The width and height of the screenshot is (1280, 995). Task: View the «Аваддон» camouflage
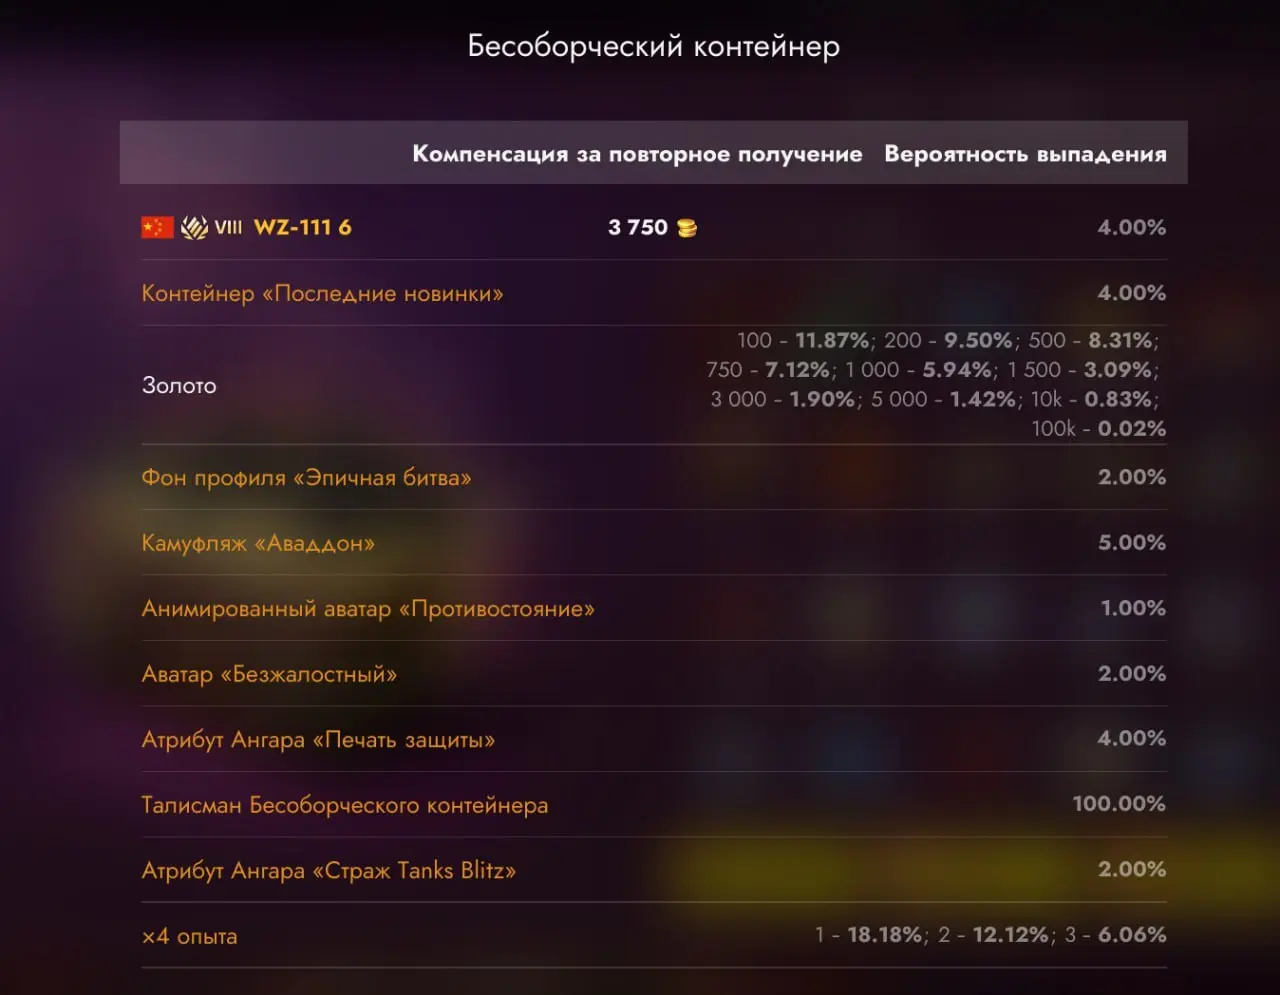click(257, 543)
